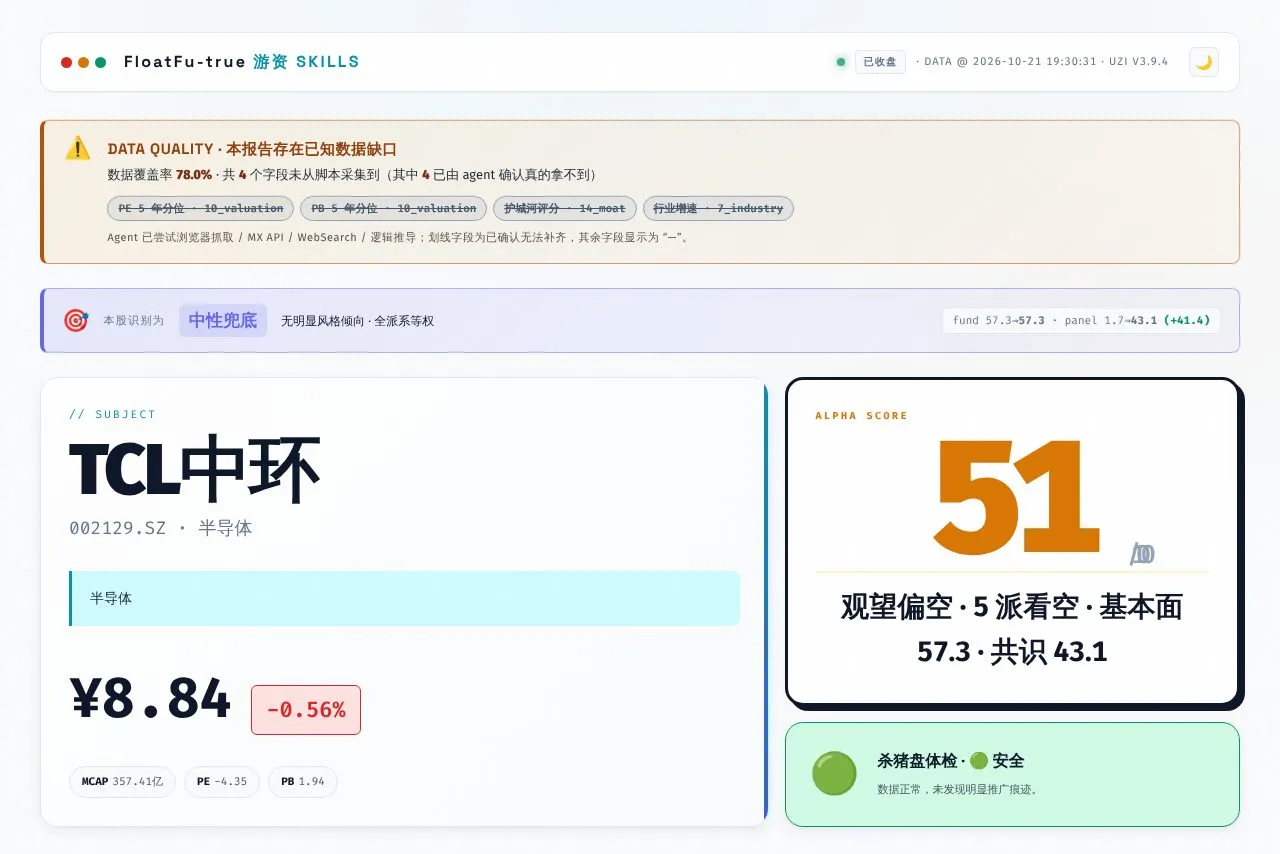Click the 数据正常，未发现明显推广痕迹 note
The image size is (1280, 854).
point(958,789)
